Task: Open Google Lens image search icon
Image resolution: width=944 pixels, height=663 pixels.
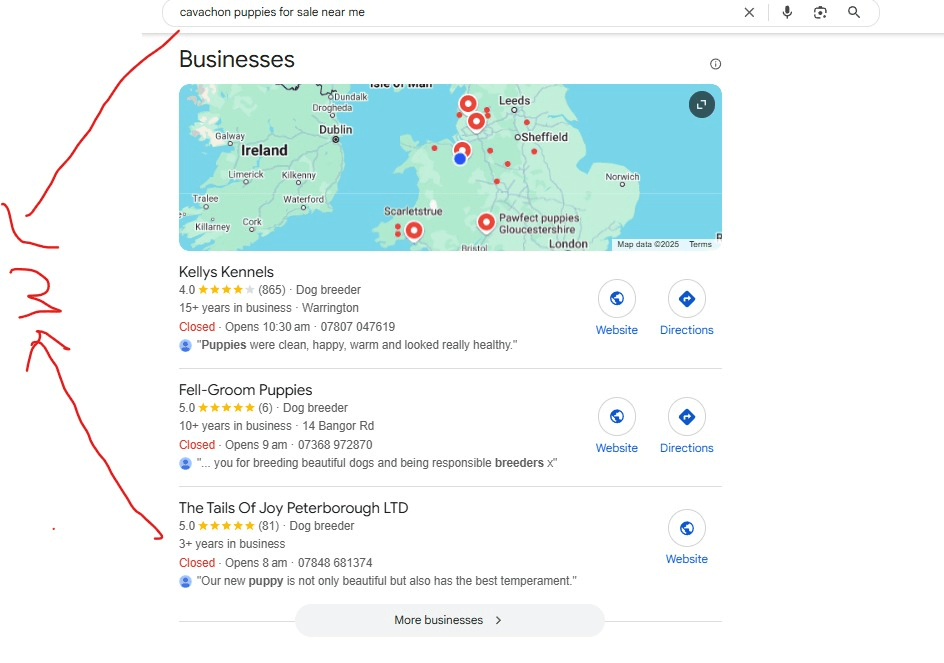Action: (x=820, y=12)
